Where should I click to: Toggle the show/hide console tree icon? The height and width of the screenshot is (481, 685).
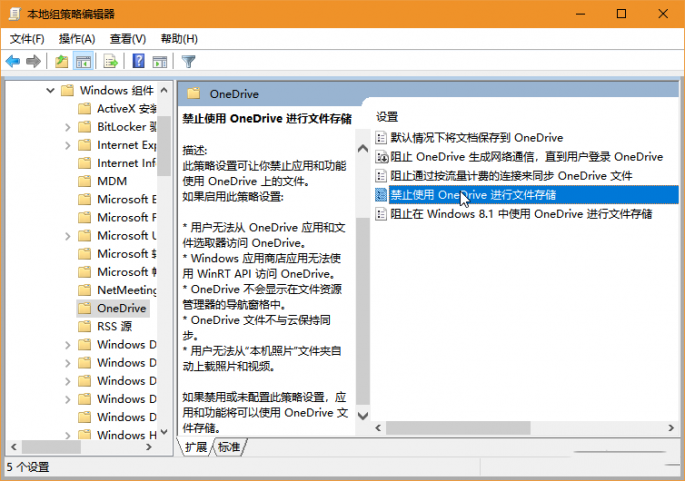[x=84, y=62]
